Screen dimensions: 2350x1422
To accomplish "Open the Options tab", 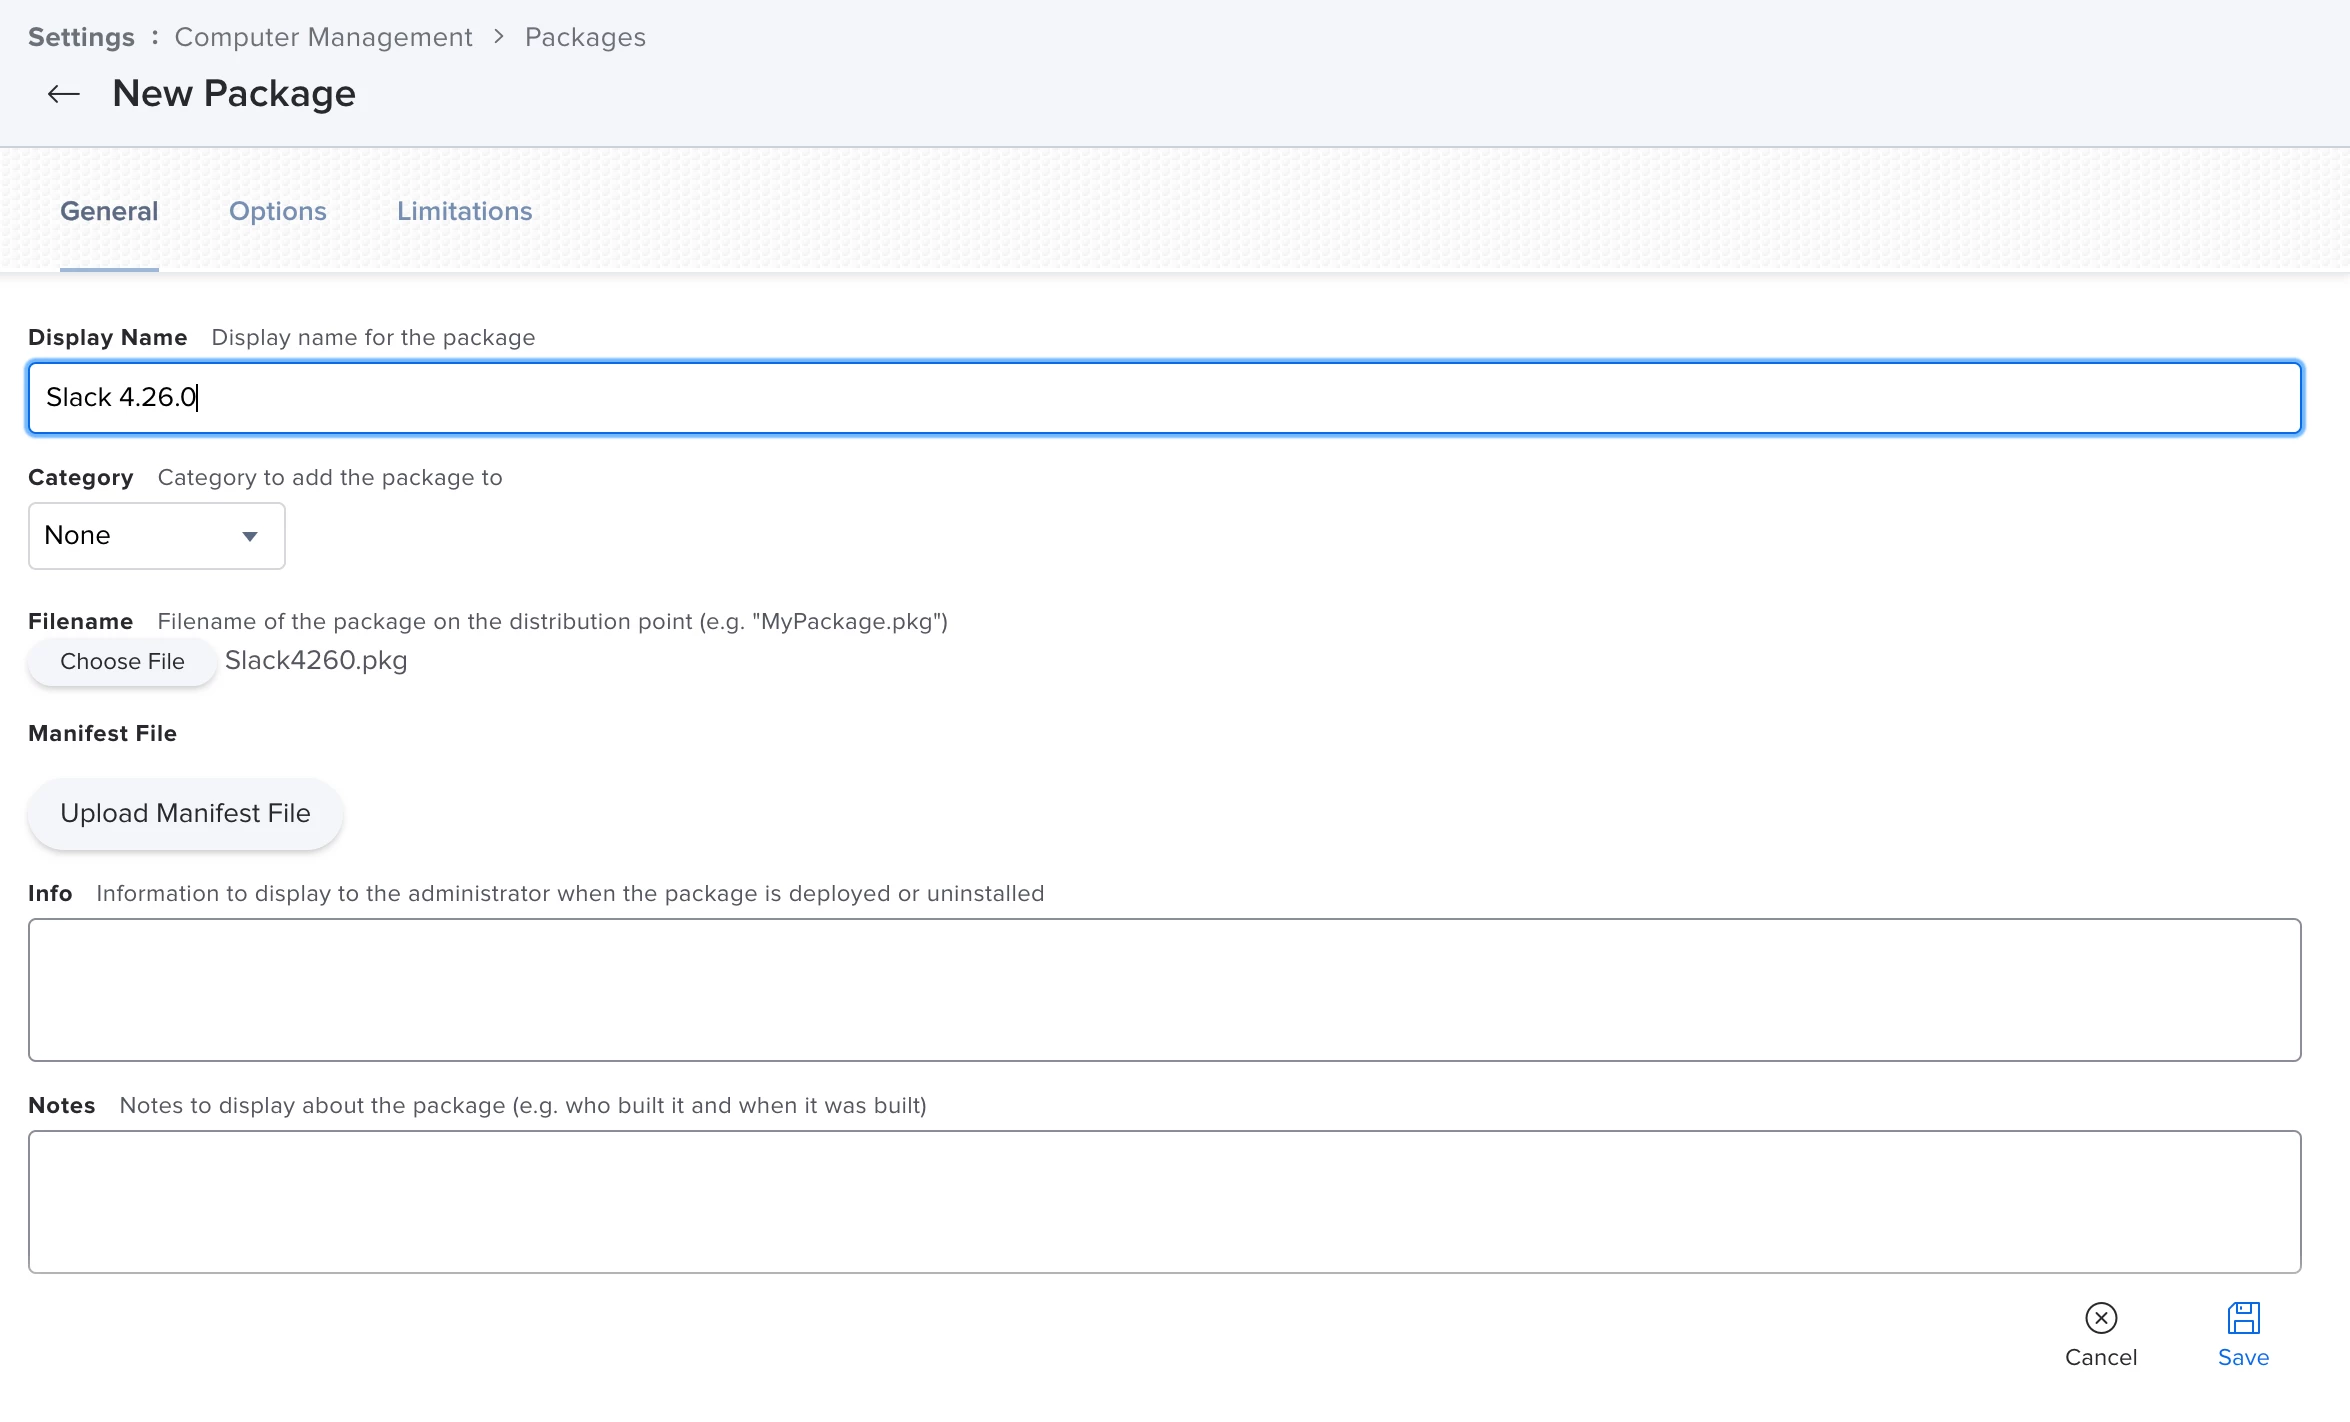I will [x=278, y=211].
